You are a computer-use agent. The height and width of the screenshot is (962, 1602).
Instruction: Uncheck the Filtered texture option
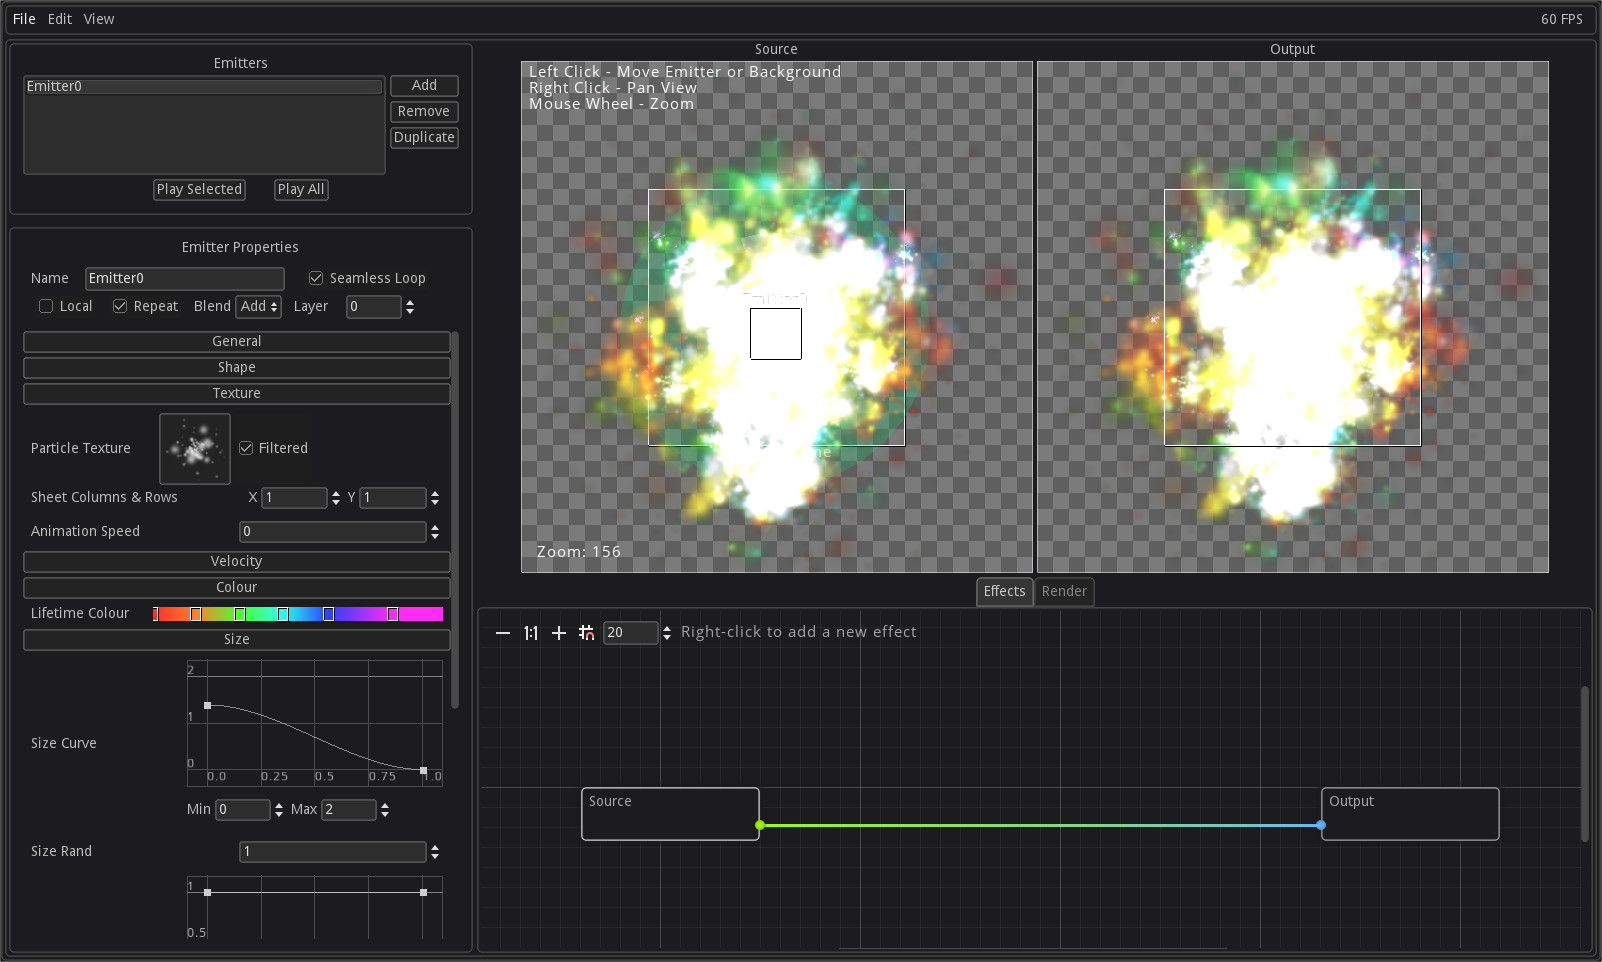click(x=248, y=448)
